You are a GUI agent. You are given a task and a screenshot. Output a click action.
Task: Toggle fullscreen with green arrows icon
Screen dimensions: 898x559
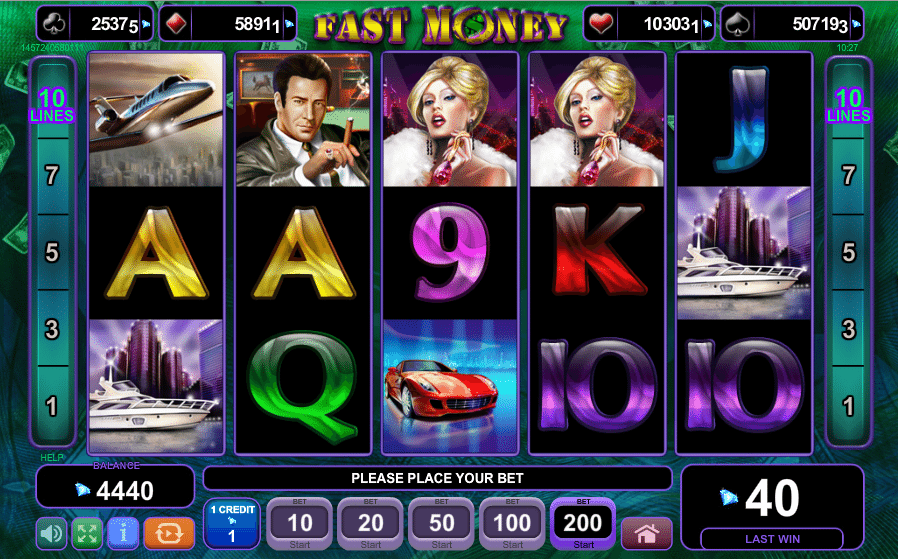(x=87, y=533)
